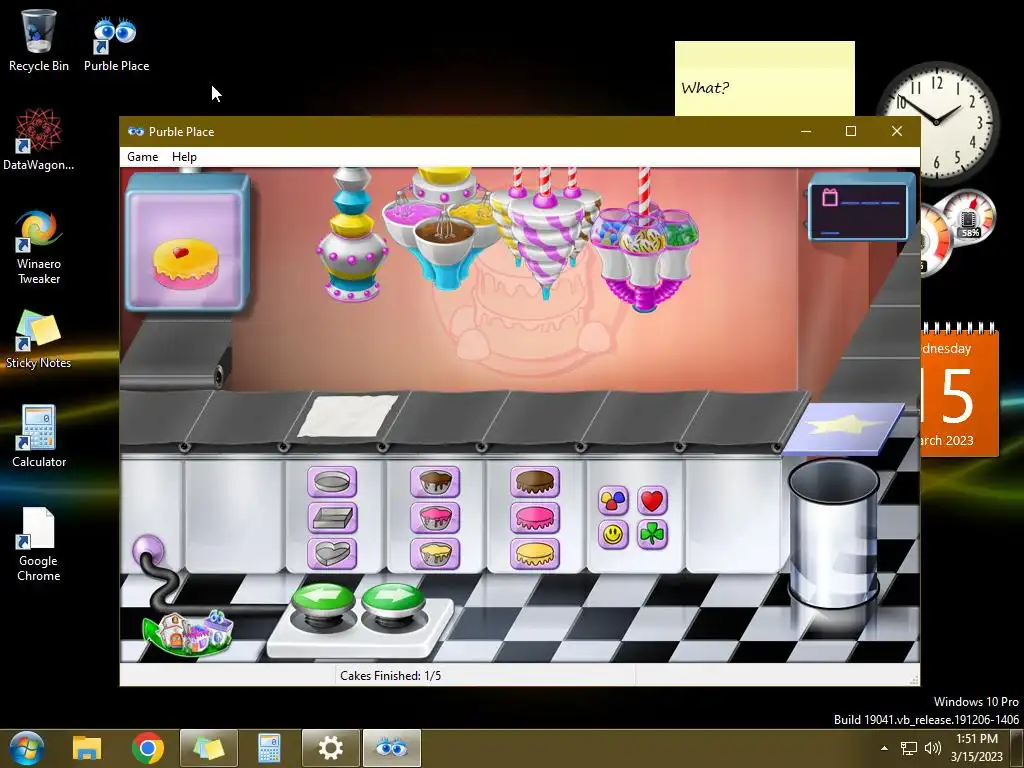The height and width of the screenshot is (768, 1024).
Task: Click the Purble Place taskbar button
Action: pos(392,748)
